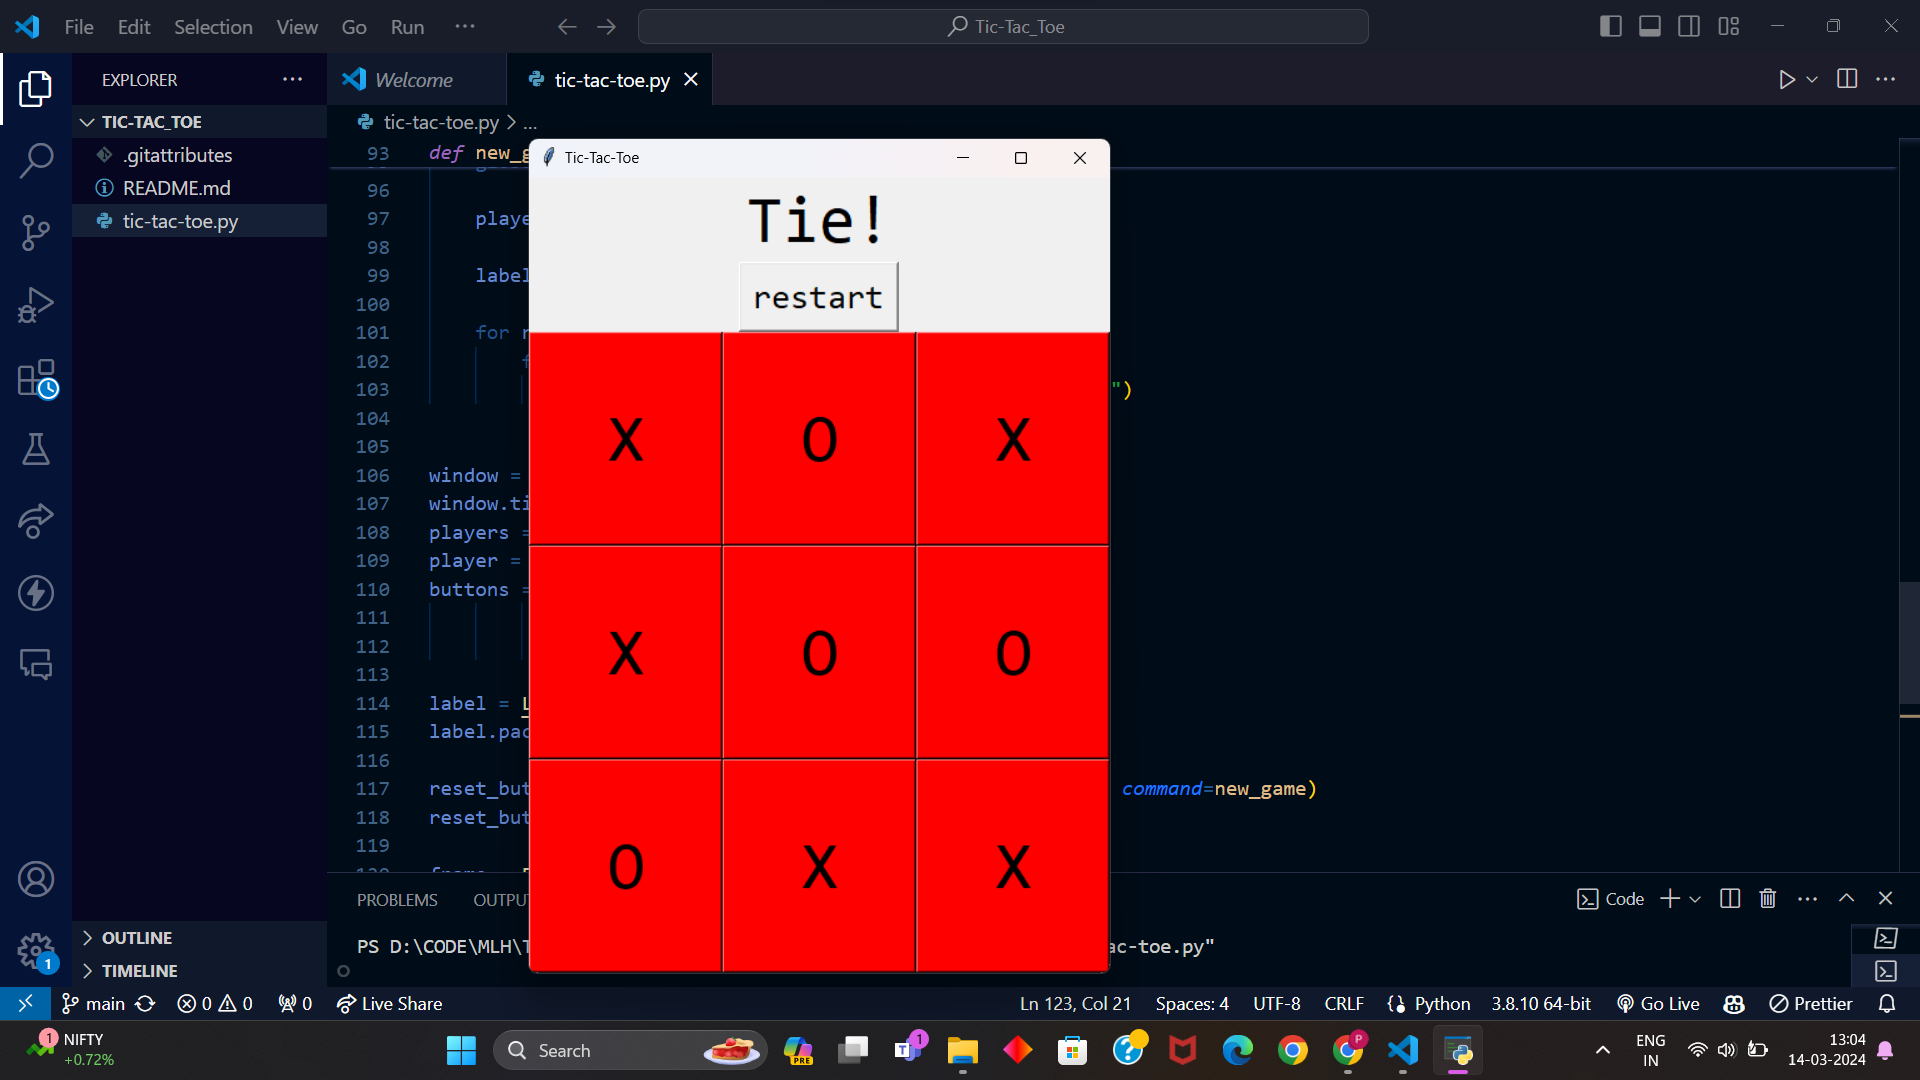
Task: Toggle the Secondary Side Bar layout button
Action: 1689,27
